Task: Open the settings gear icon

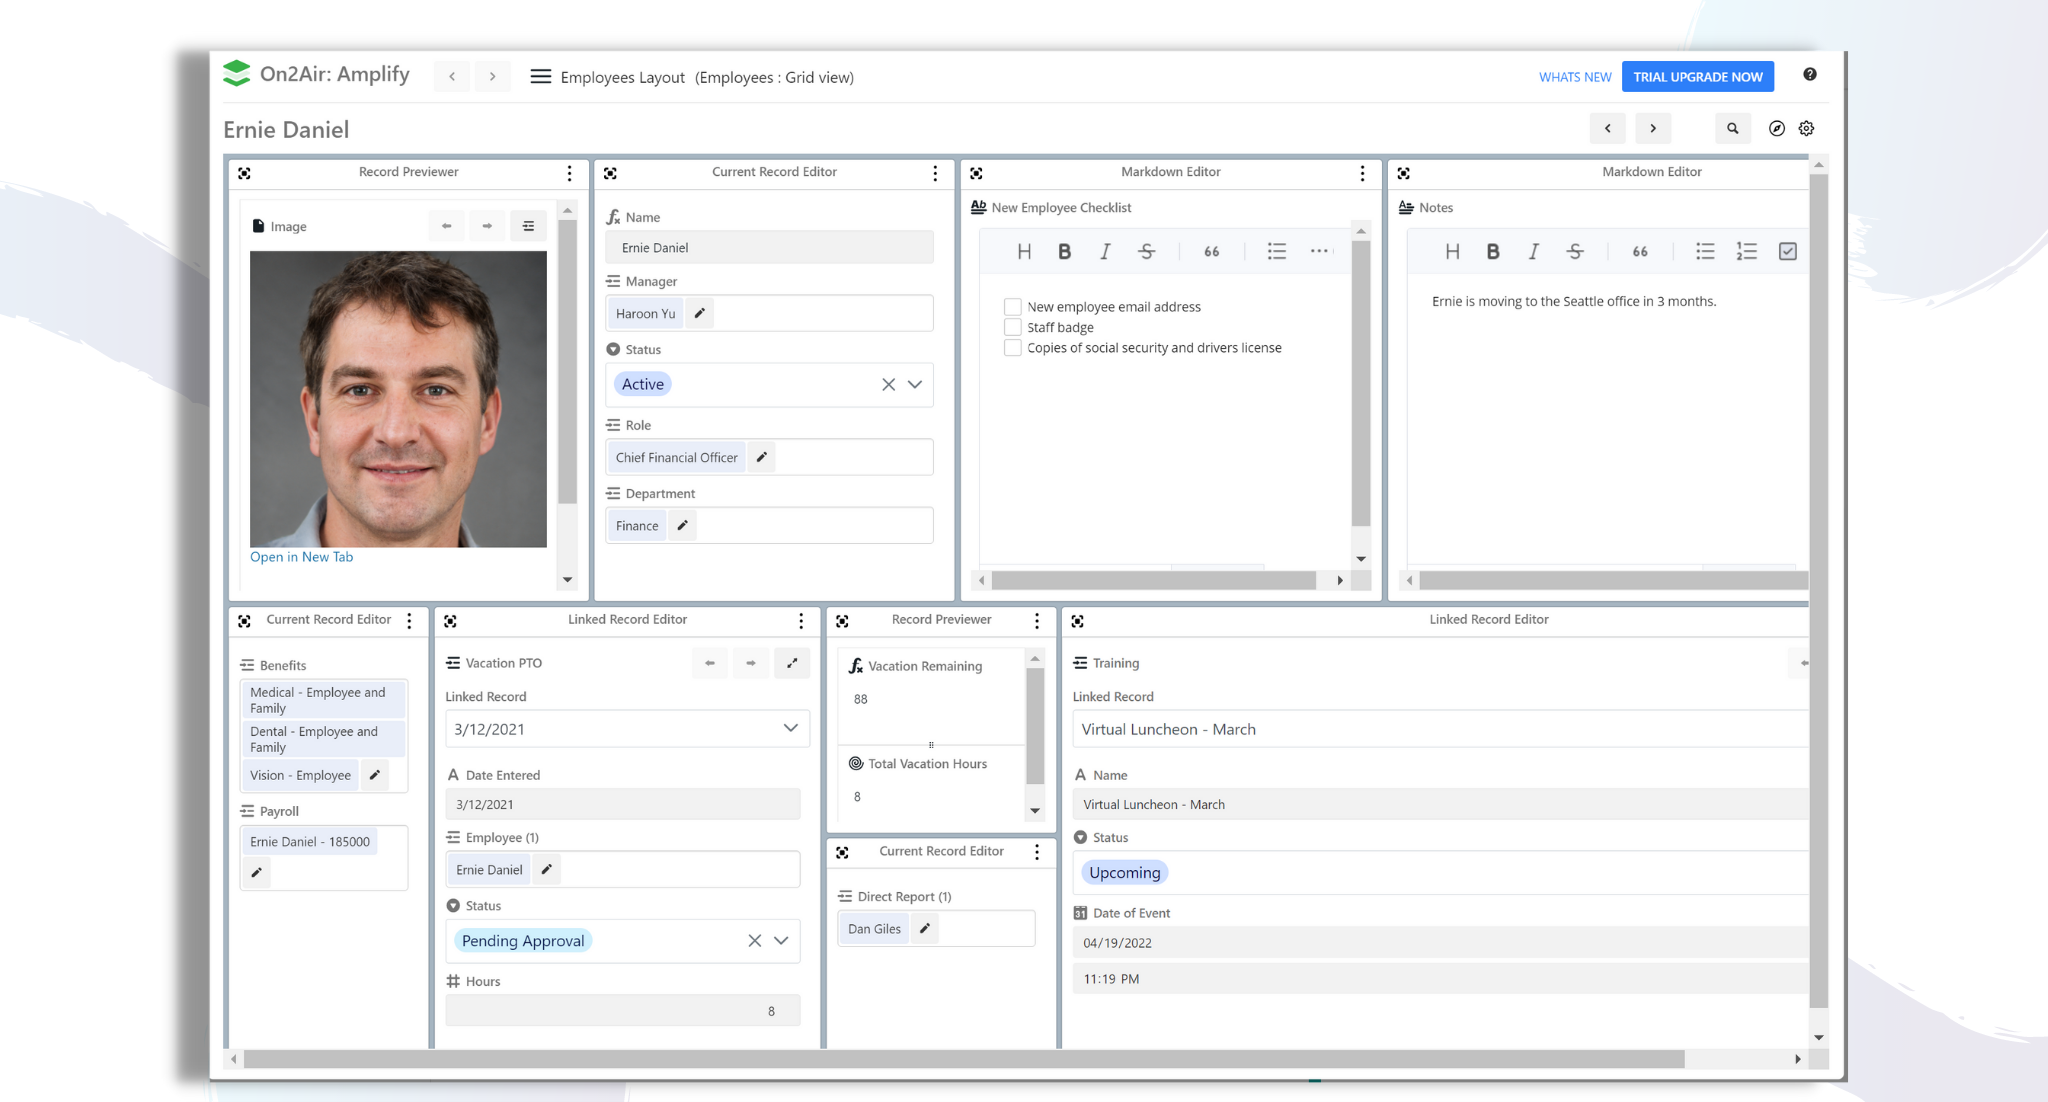Action: [x=1805, y=128]
